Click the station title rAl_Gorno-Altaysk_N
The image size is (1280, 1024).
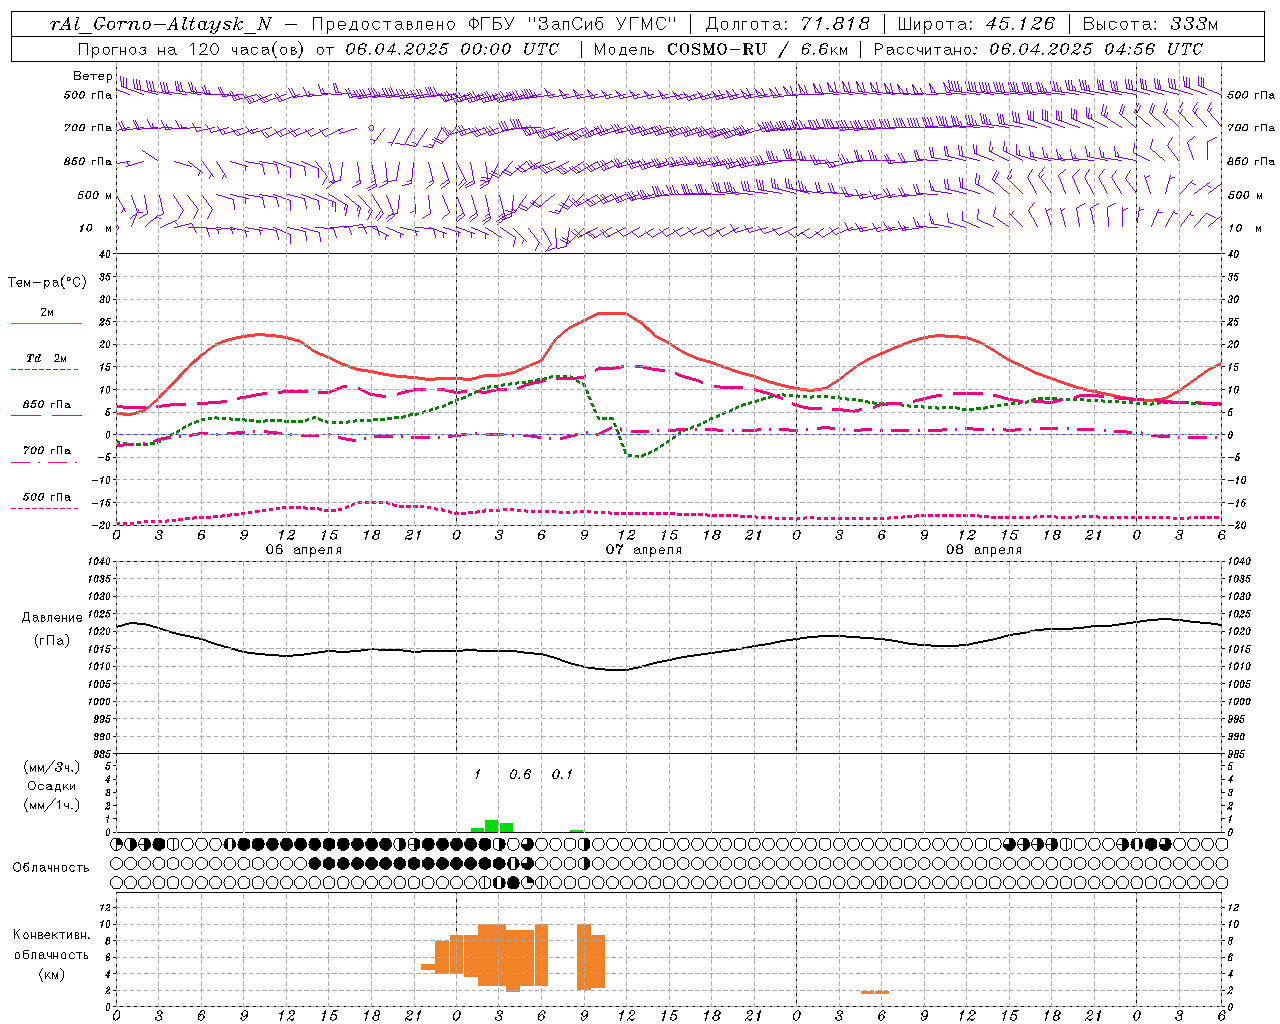tap(161, 24)
